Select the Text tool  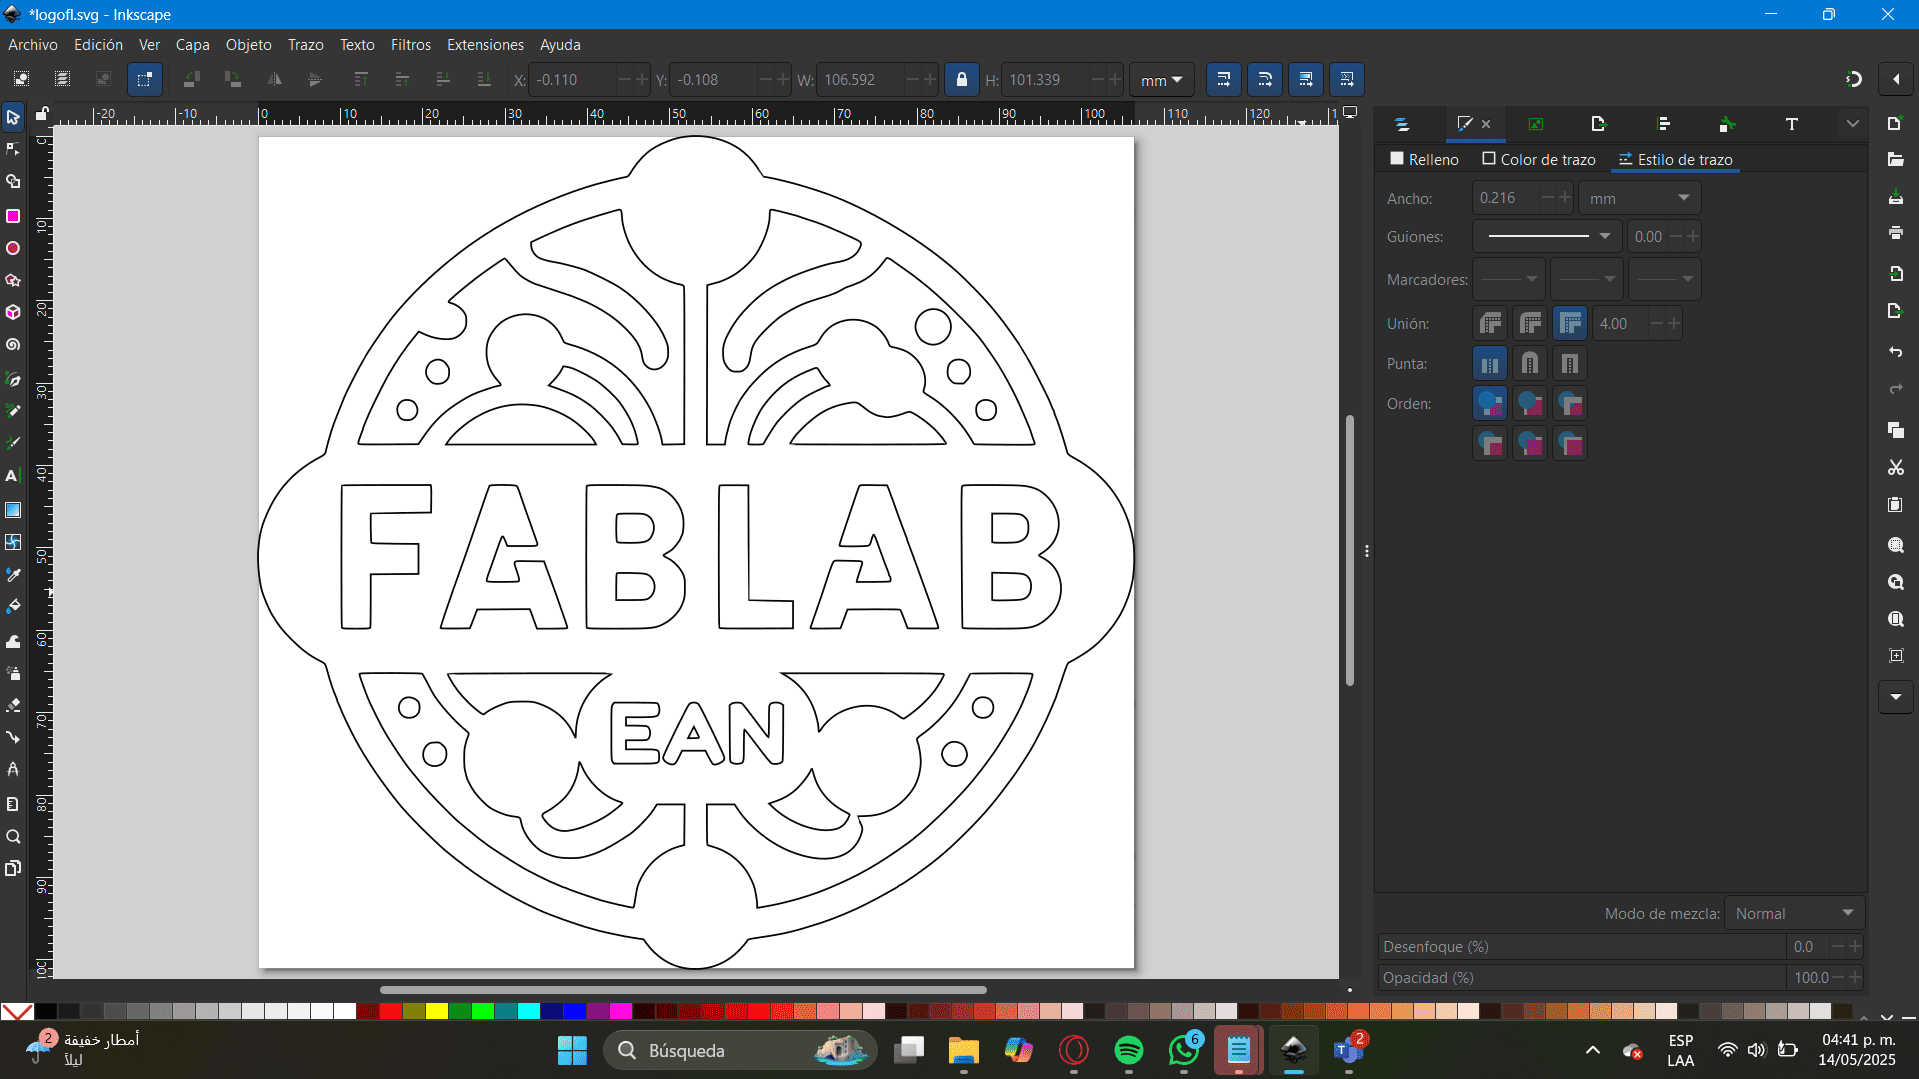[x=13, y=476]
